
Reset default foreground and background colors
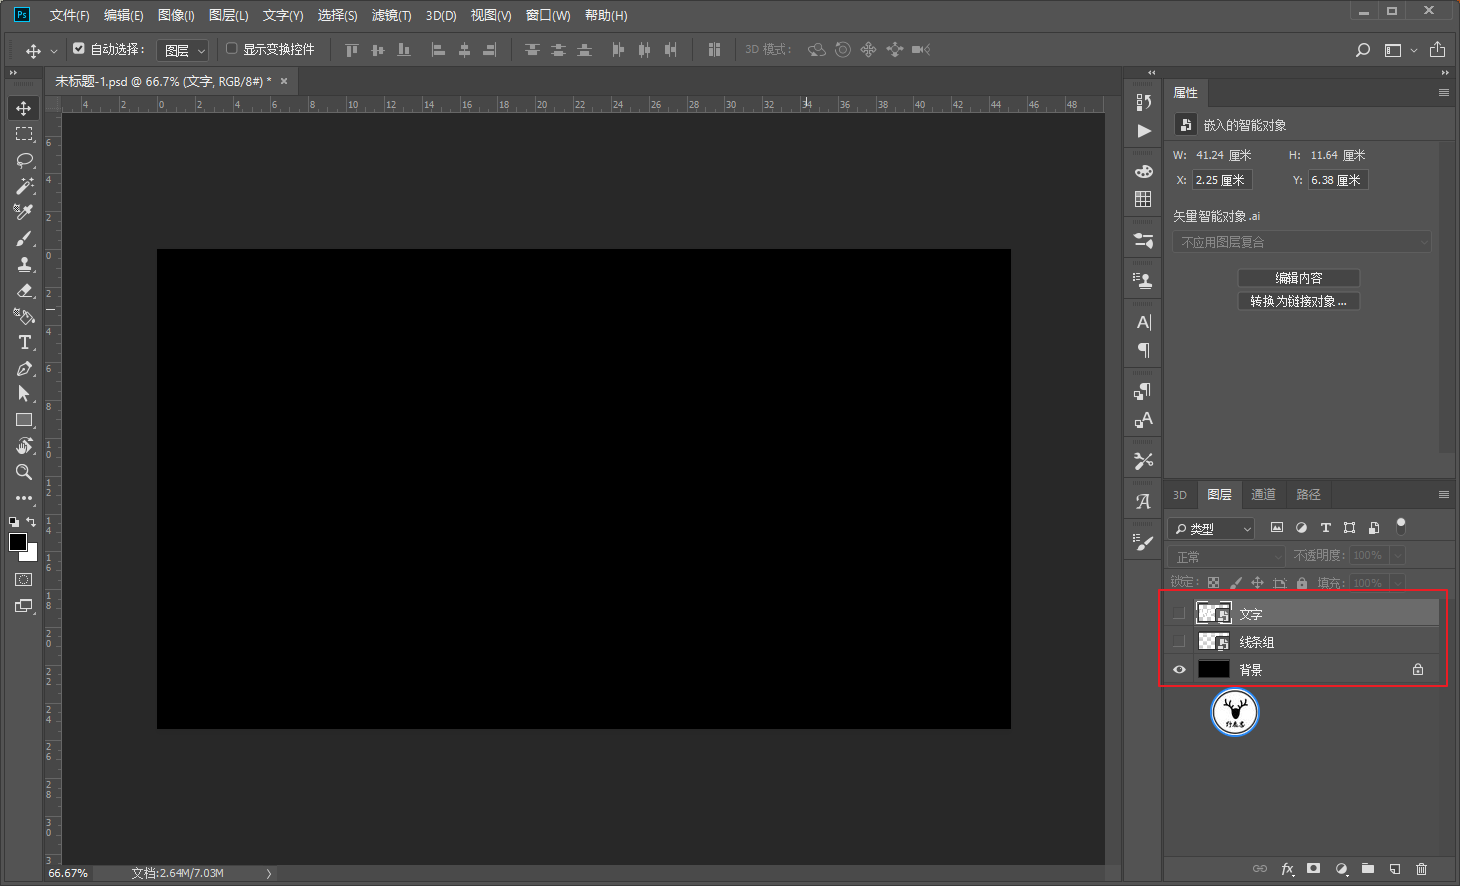tap(14, 521)
